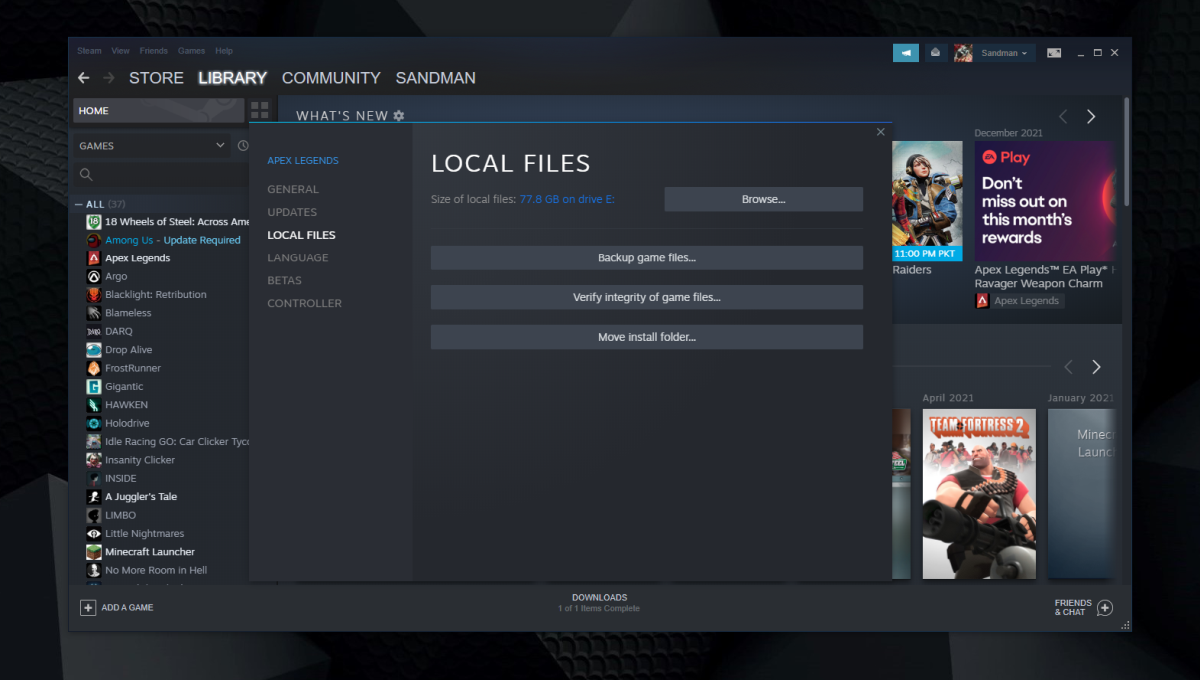The image size is (1200, 680).
Task: Select the UPDATES properties section
Action: [292, 212]
